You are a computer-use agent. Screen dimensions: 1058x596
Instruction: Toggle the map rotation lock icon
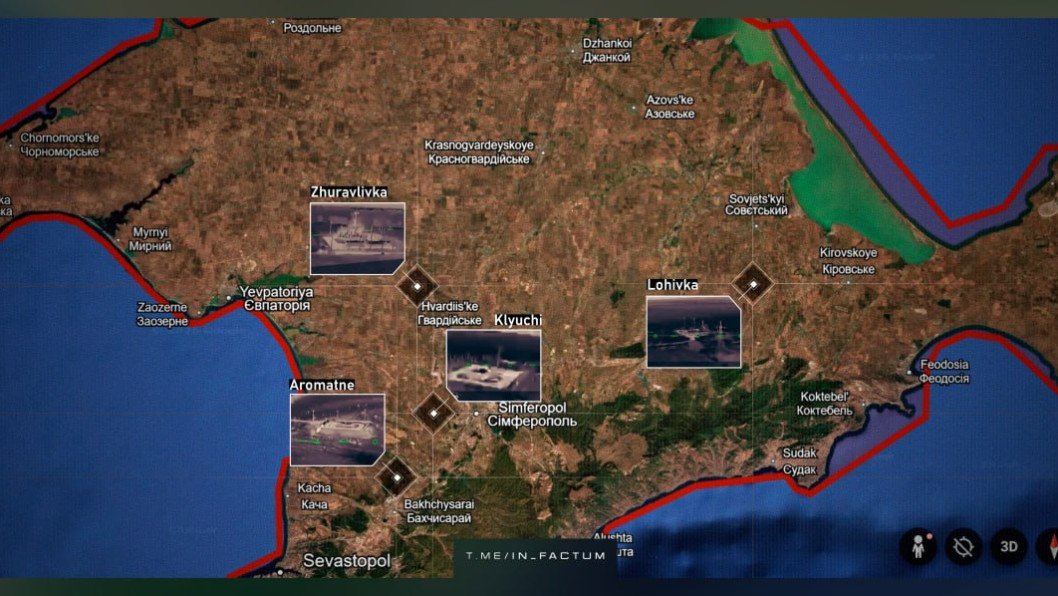(963, 546)
